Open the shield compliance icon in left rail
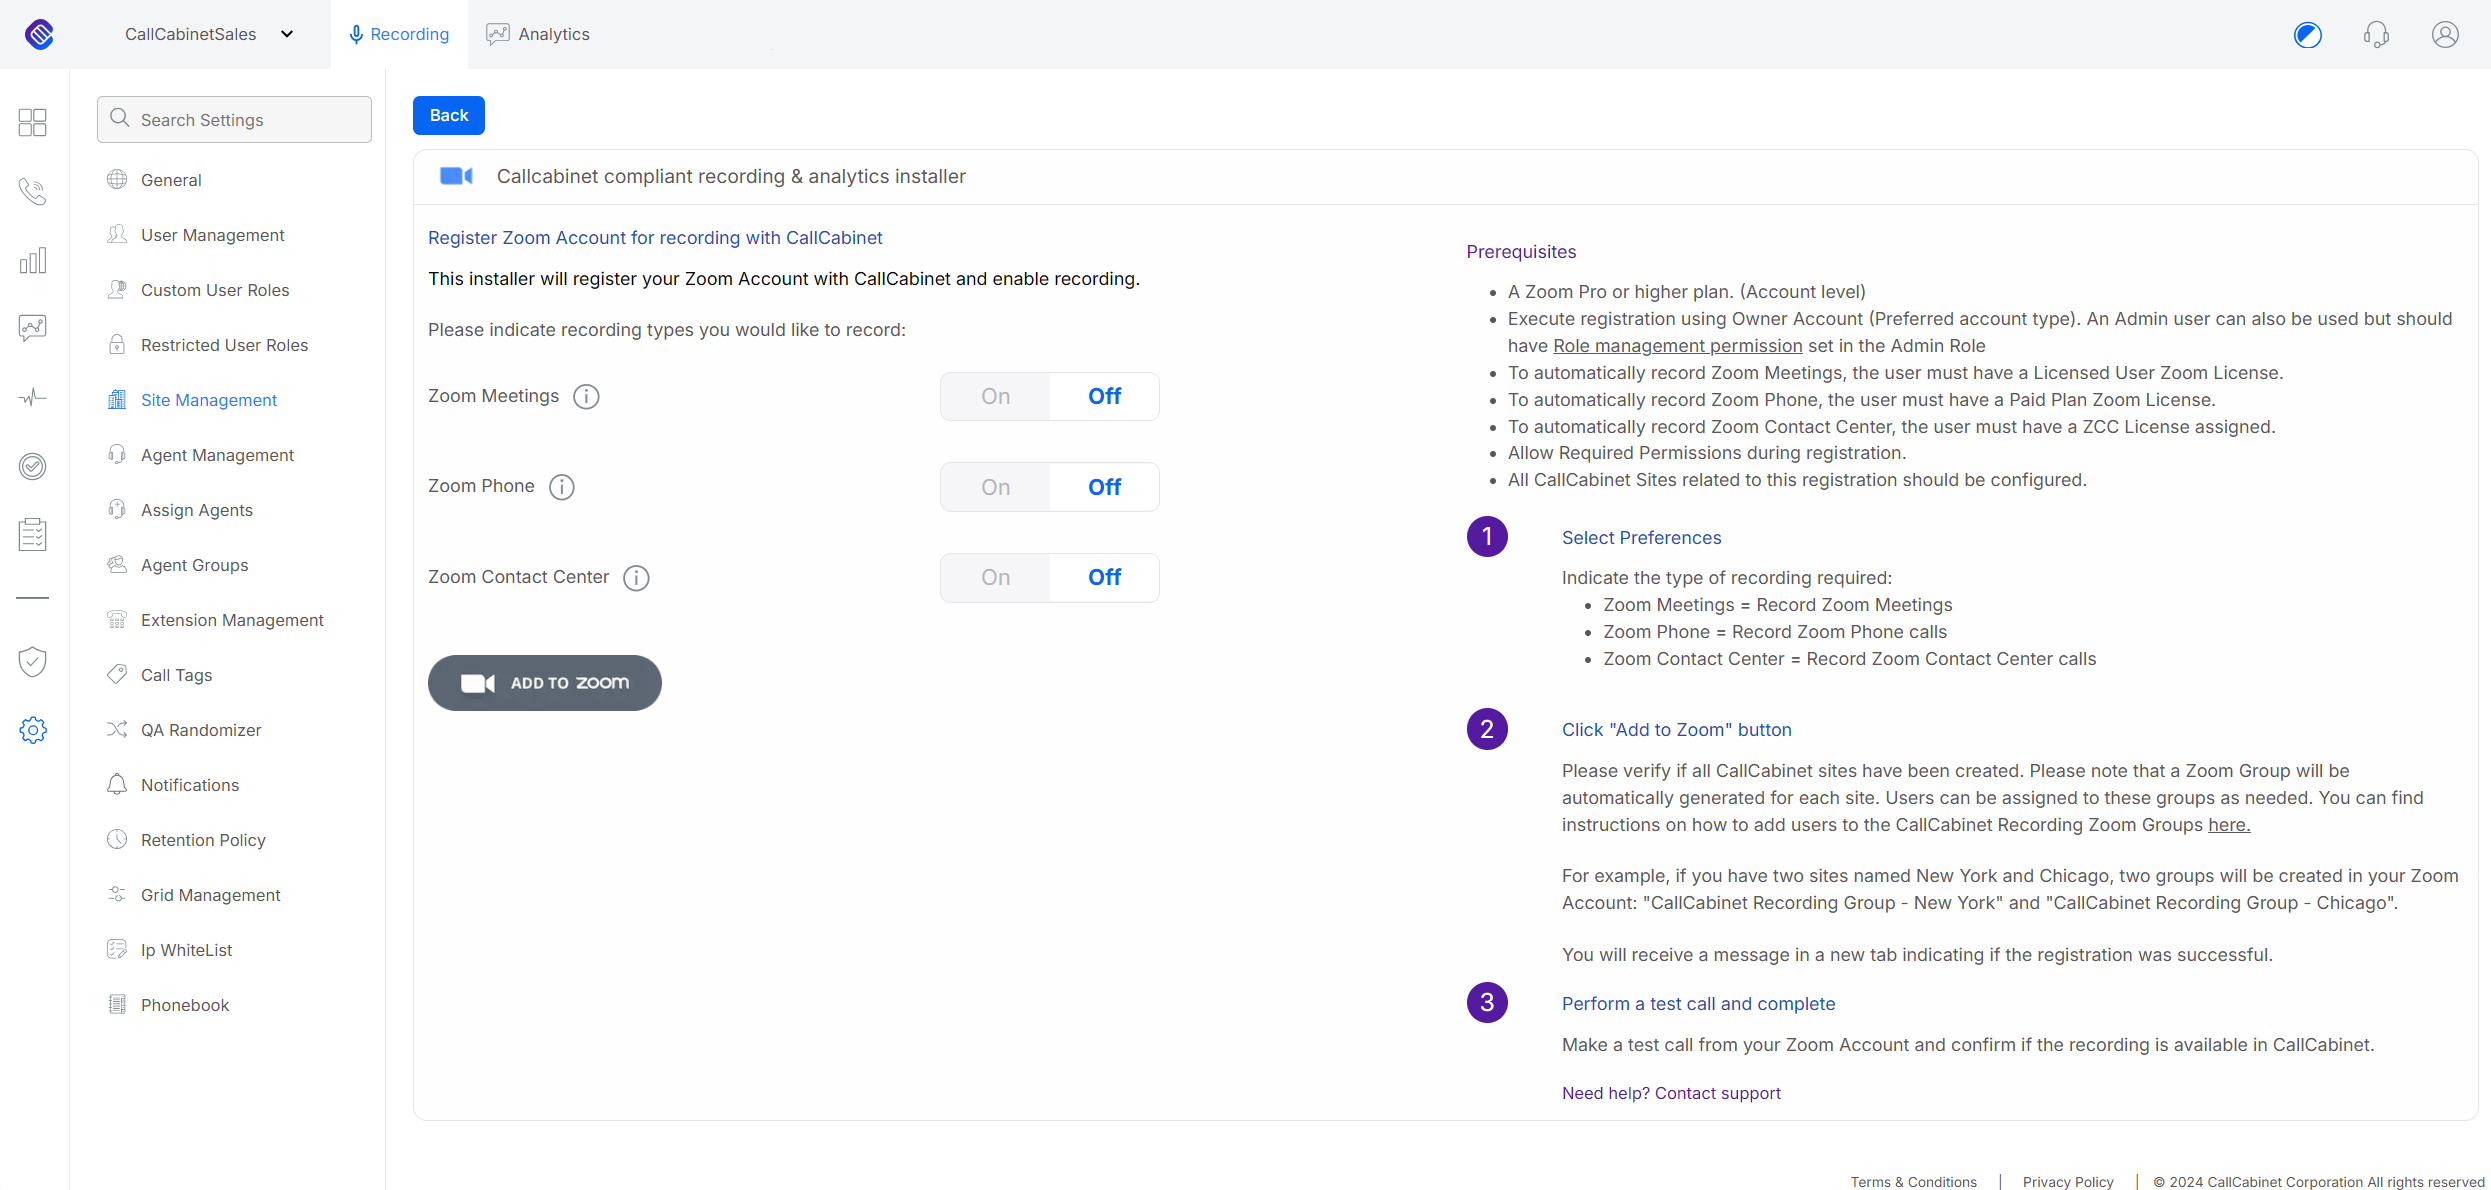Screen dimensions: 2491x1190 click(x=33, y=661)
